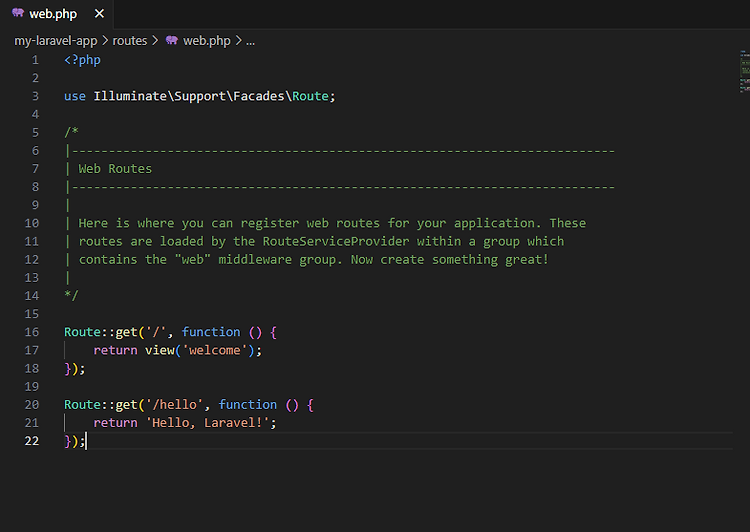Click line number 1 in the gutter
This screenshot has width=750, height=532.
pos(35,60)
